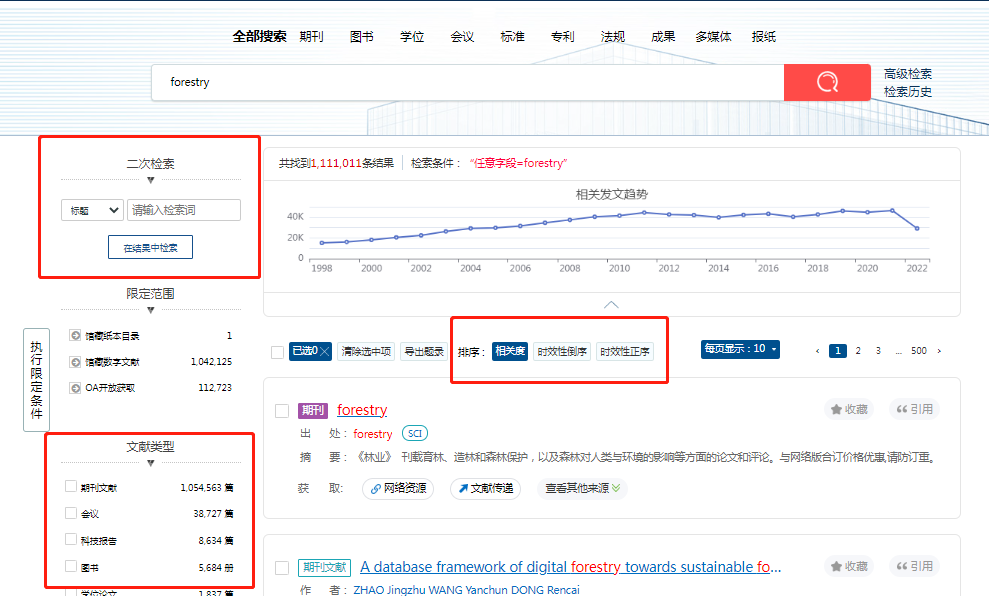Switch to the 学位 search tab
The height and width of the screenshot is (596, 989).
coord(412,37)
